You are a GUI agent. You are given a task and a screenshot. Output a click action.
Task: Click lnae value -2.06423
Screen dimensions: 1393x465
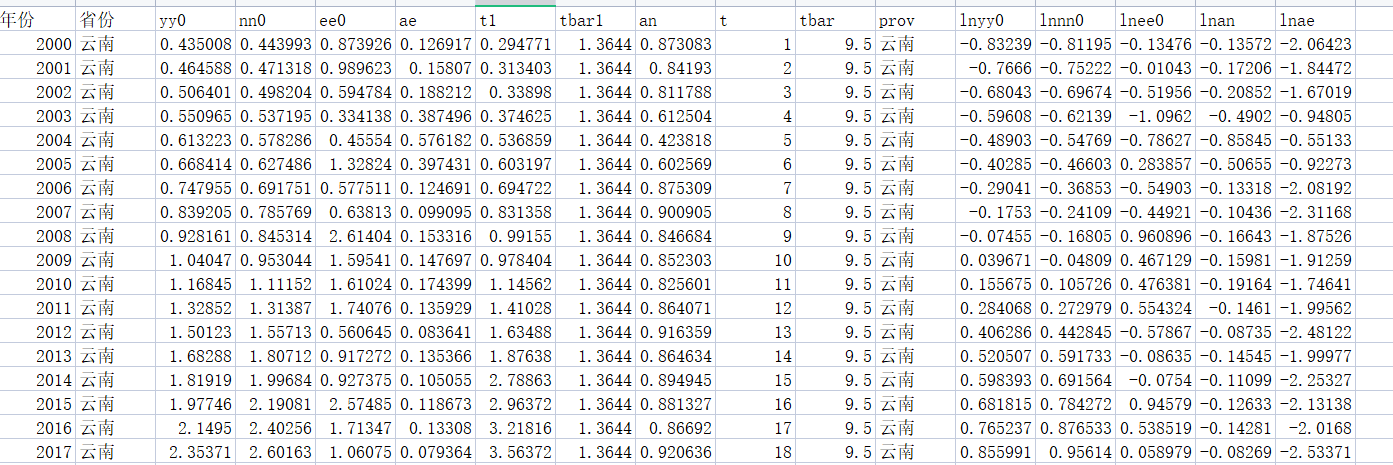click(1316, 44)
